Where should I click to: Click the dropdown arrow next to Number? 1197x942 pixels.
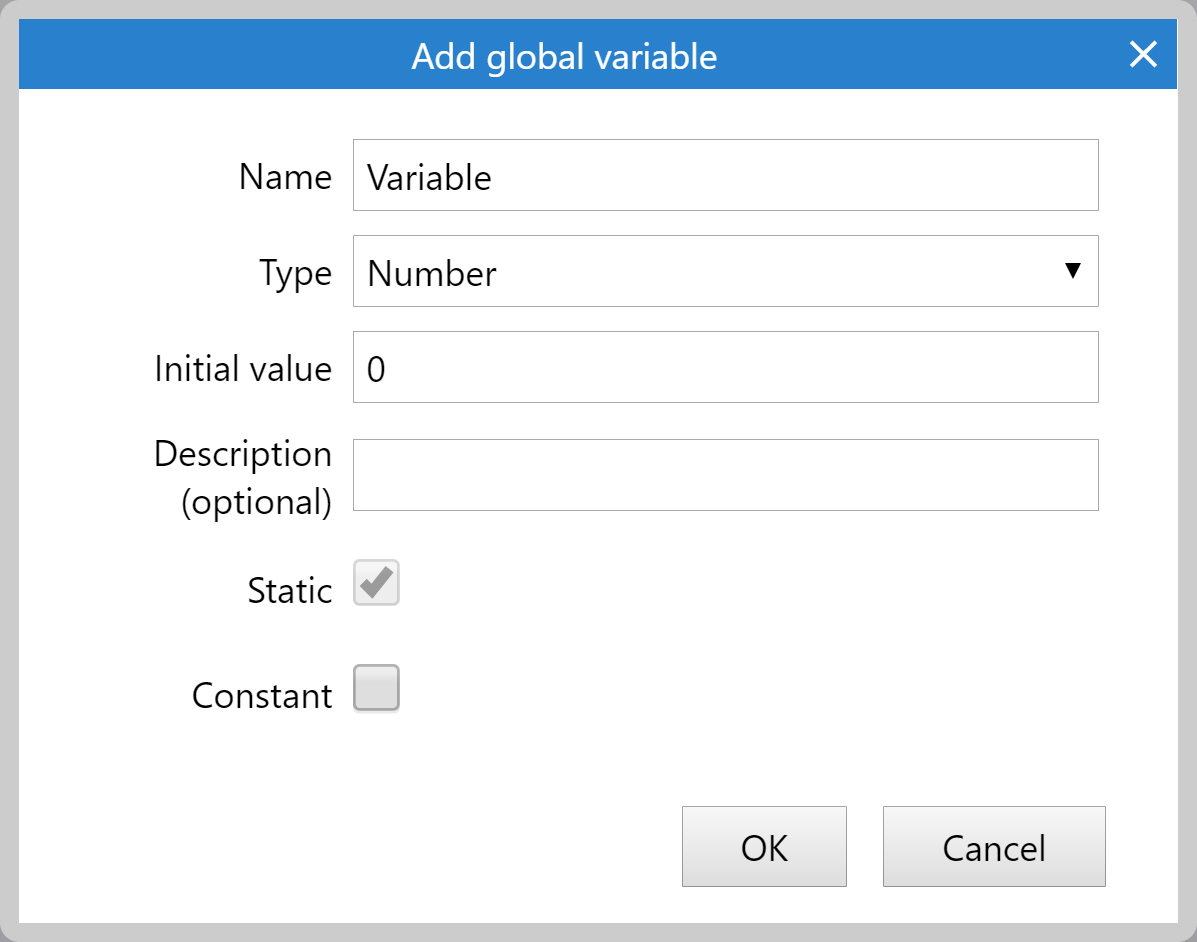pyautogui.click(x=1072, y=270)
